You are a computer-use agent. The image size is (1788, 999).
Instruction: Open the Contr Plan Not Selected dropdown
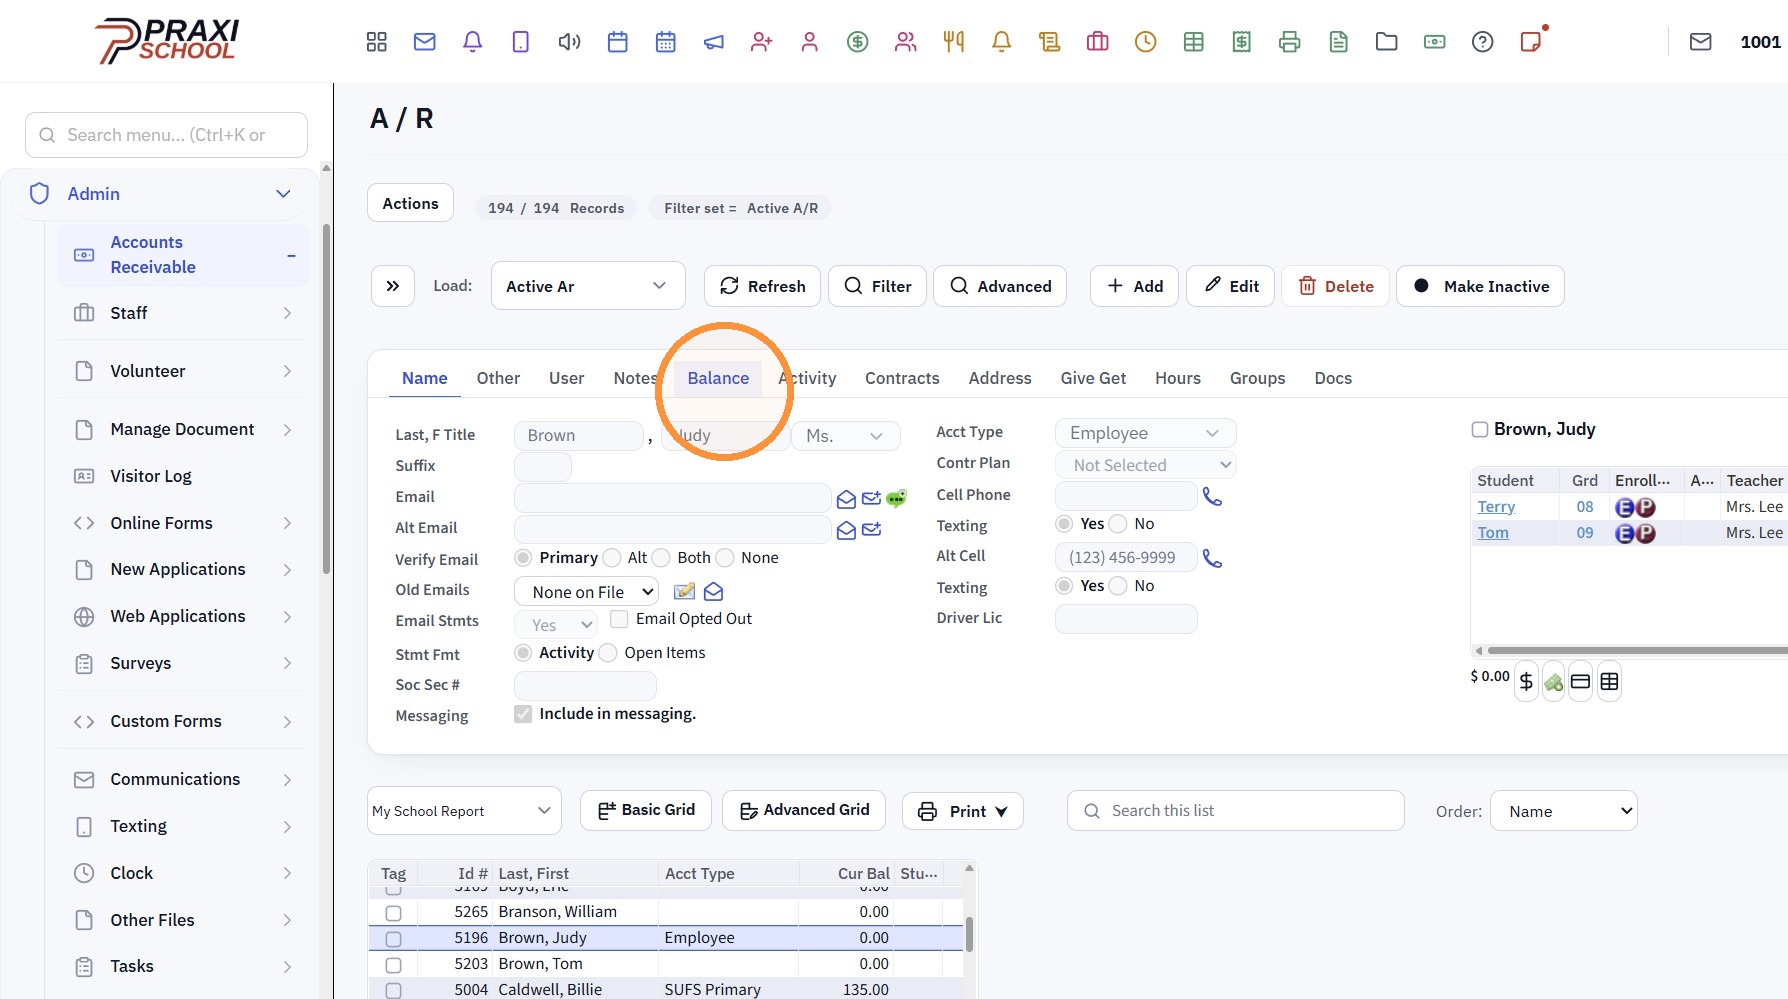1146,465
